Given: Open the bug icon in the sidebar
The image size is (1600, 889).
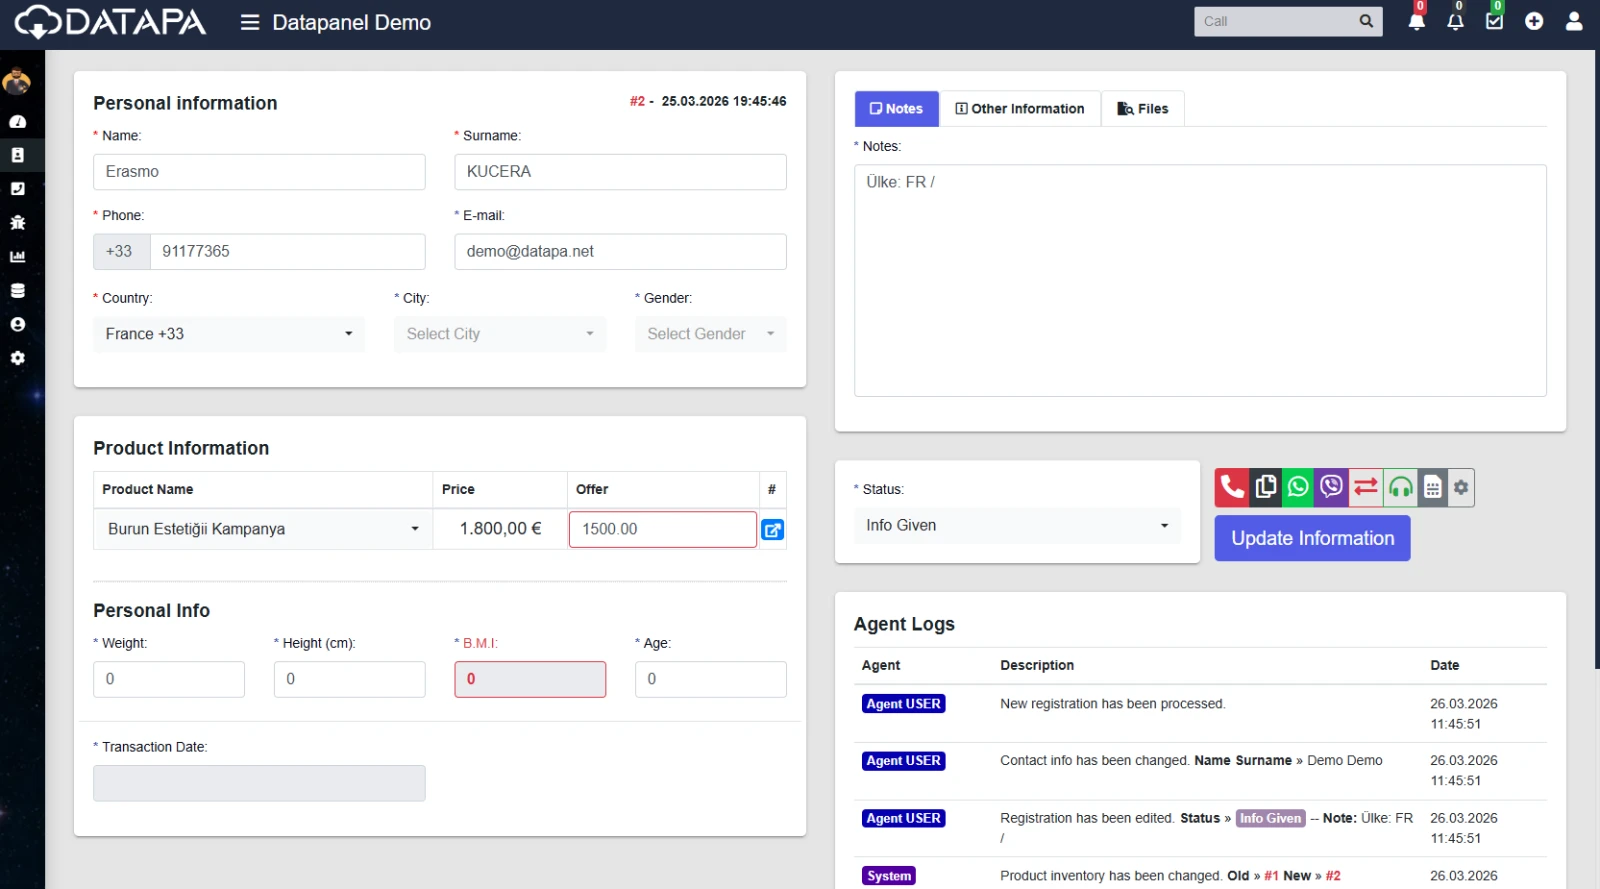Looking at the screenshot, I should click(17, 223).
